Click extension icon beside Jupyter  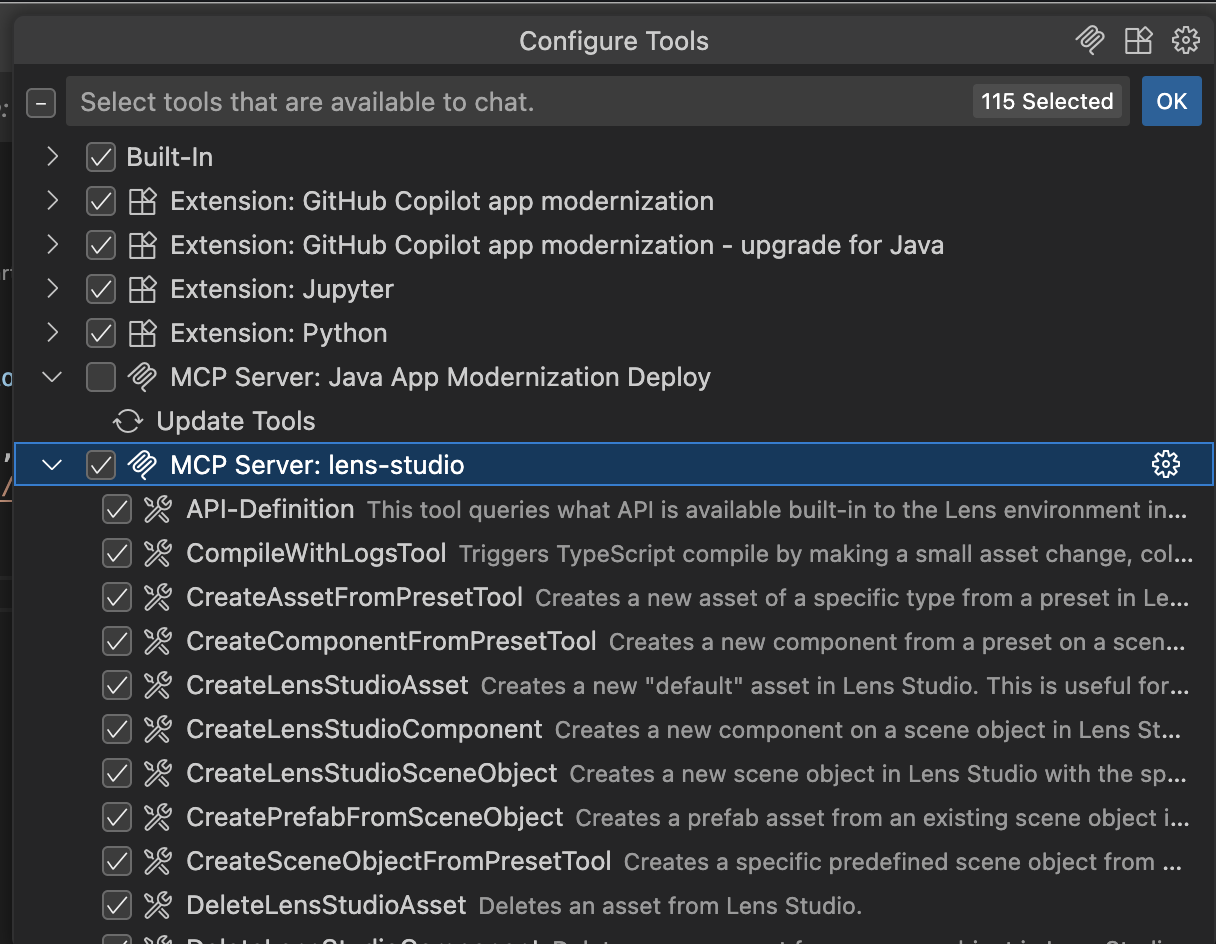tap(143, 289)
